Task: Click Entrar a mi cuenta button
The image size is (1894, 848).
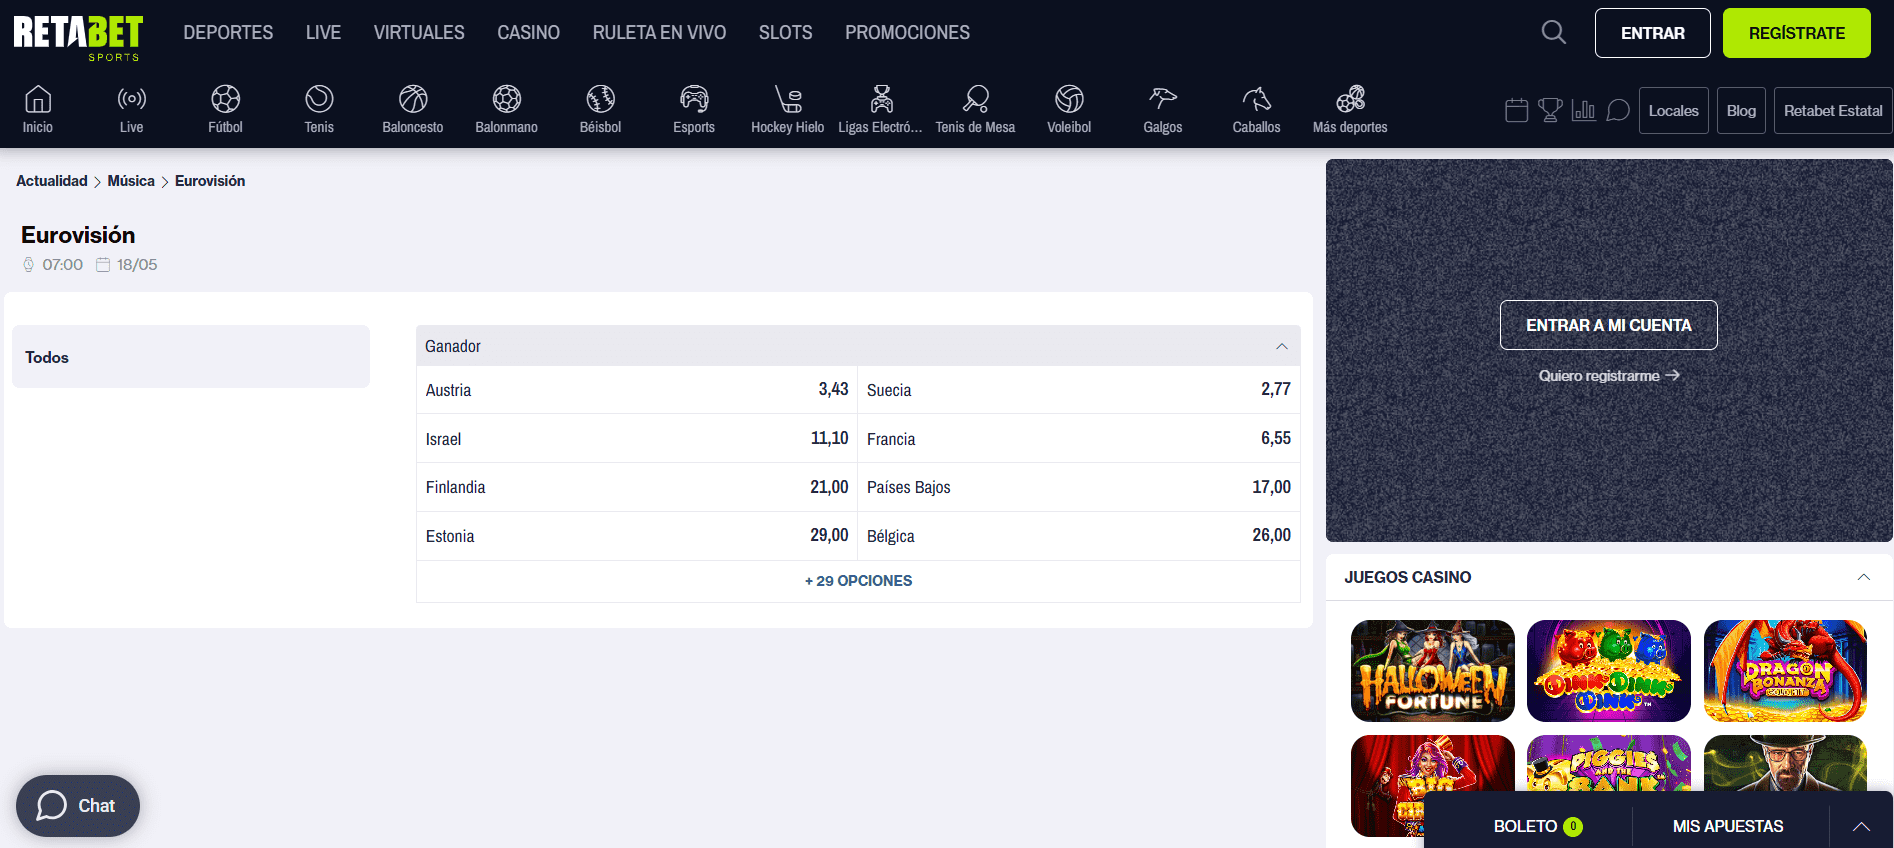Action: pyautogui.click(x=1608, y=325)
